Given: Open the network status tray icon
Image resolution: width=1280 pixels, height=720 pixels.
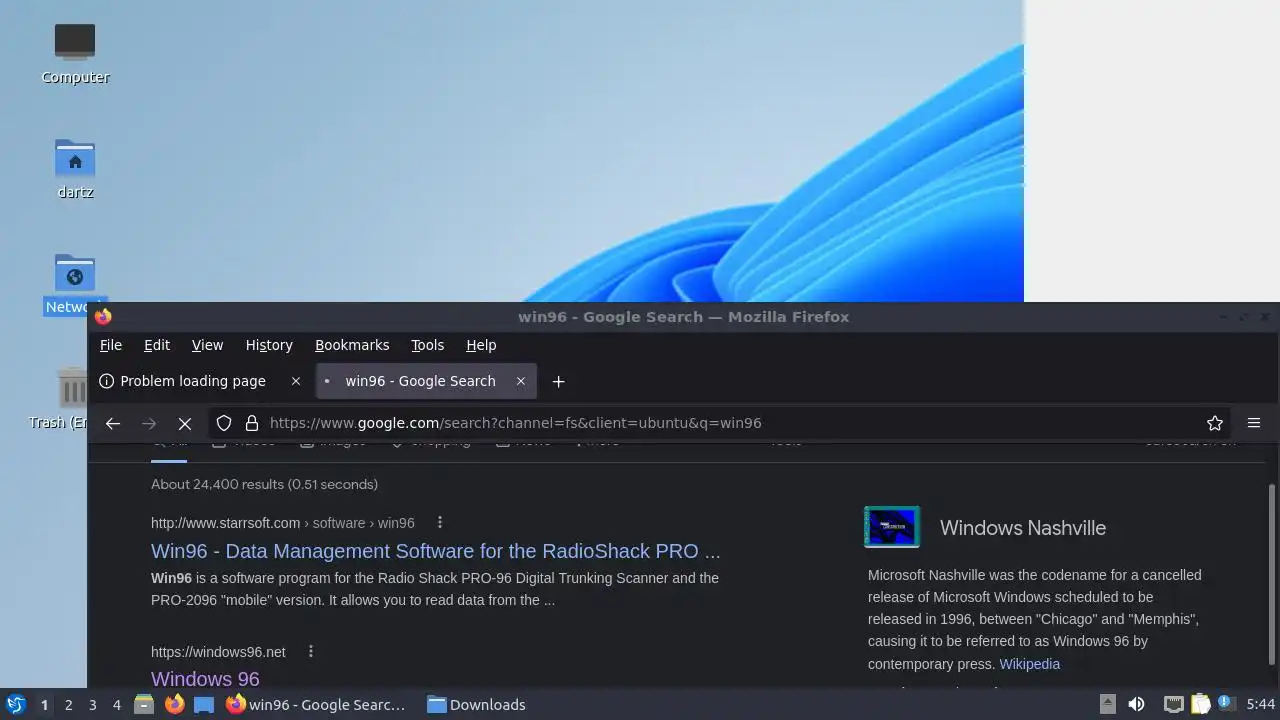Looking at the screenshot, I should click(1174, 704).
